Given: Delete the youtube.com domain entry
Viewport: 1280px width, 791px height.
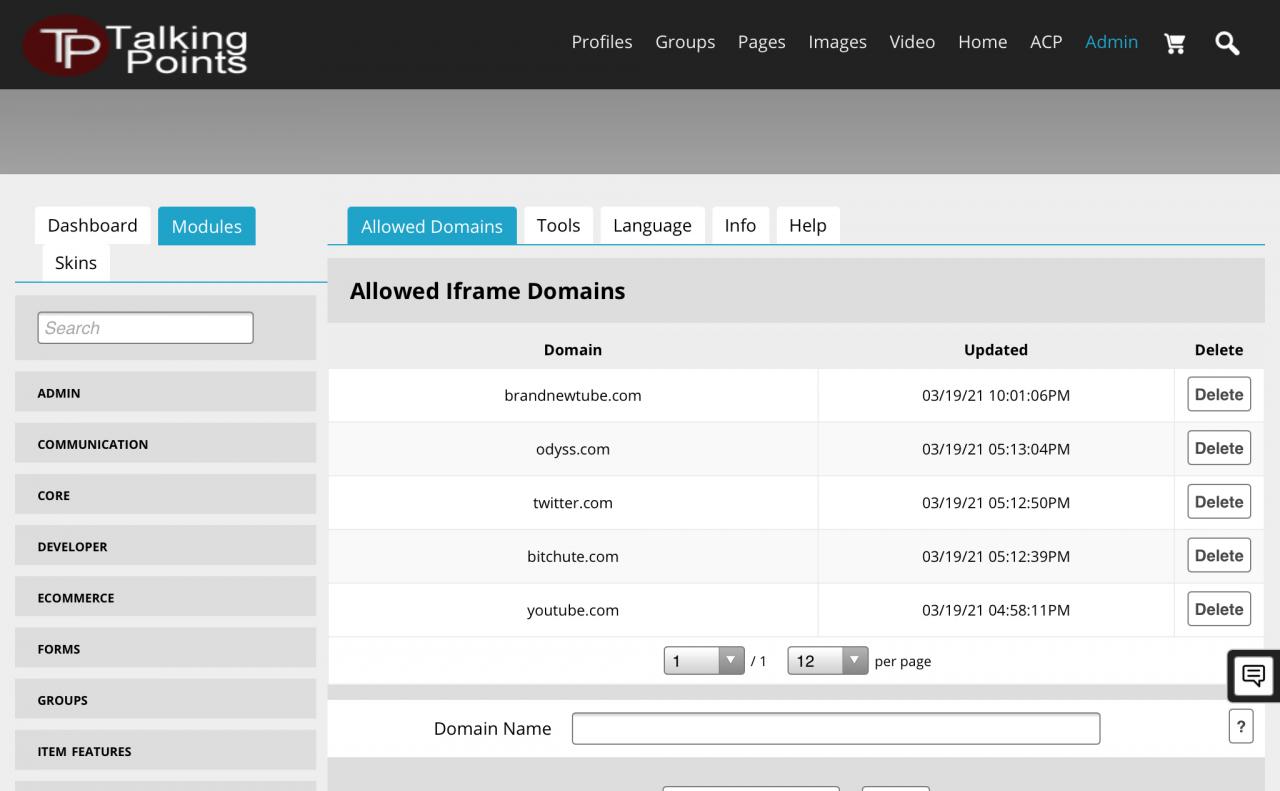Looking at the screenshot, I should (x=1218, y=609).
